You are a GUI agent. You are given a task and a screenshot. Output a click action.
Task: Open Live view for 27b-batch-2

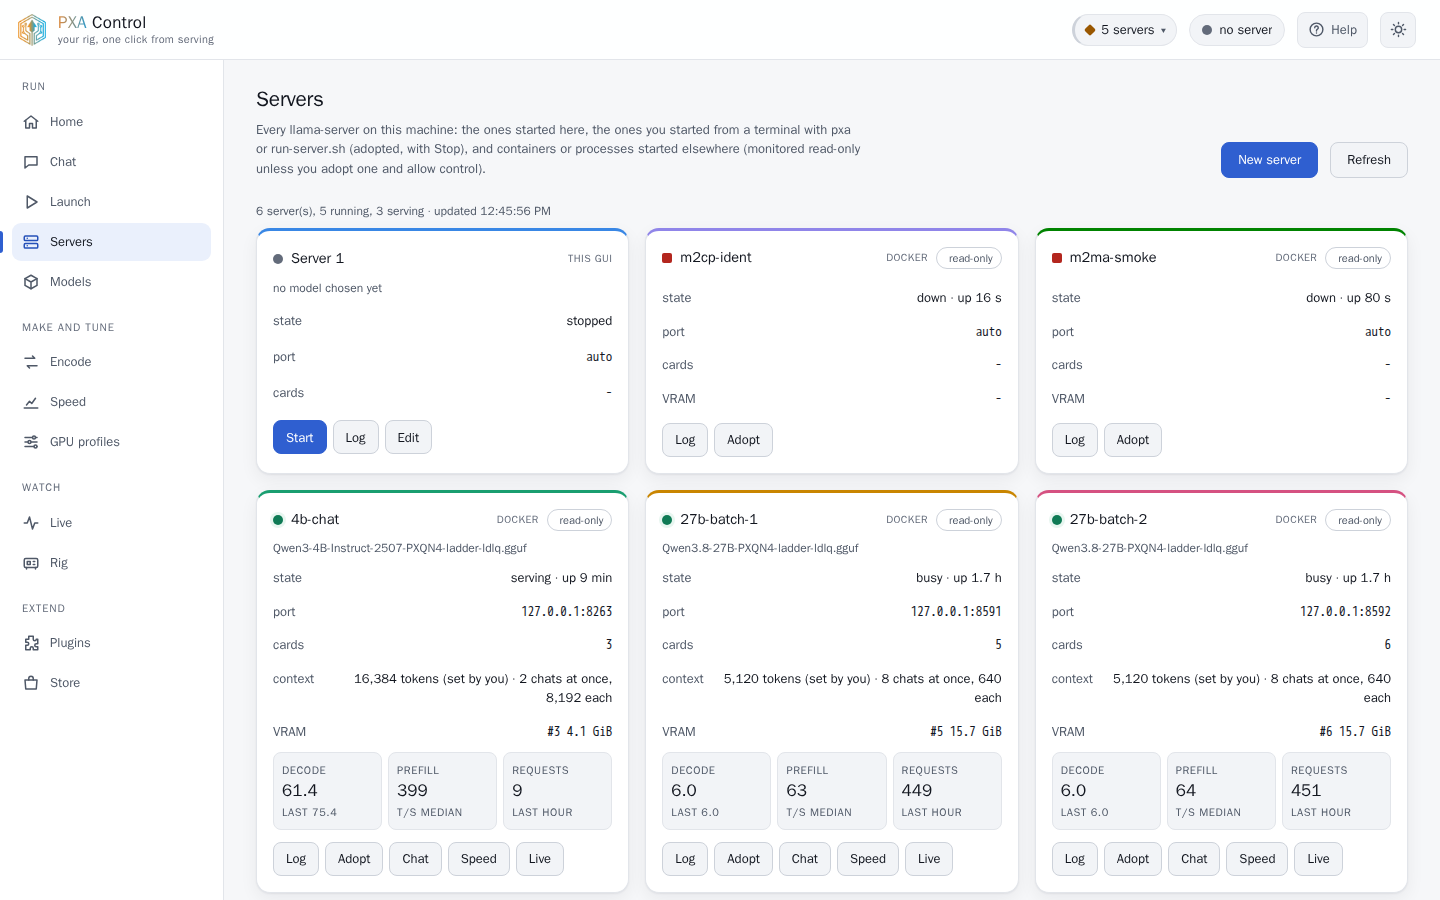point(1318,859)
